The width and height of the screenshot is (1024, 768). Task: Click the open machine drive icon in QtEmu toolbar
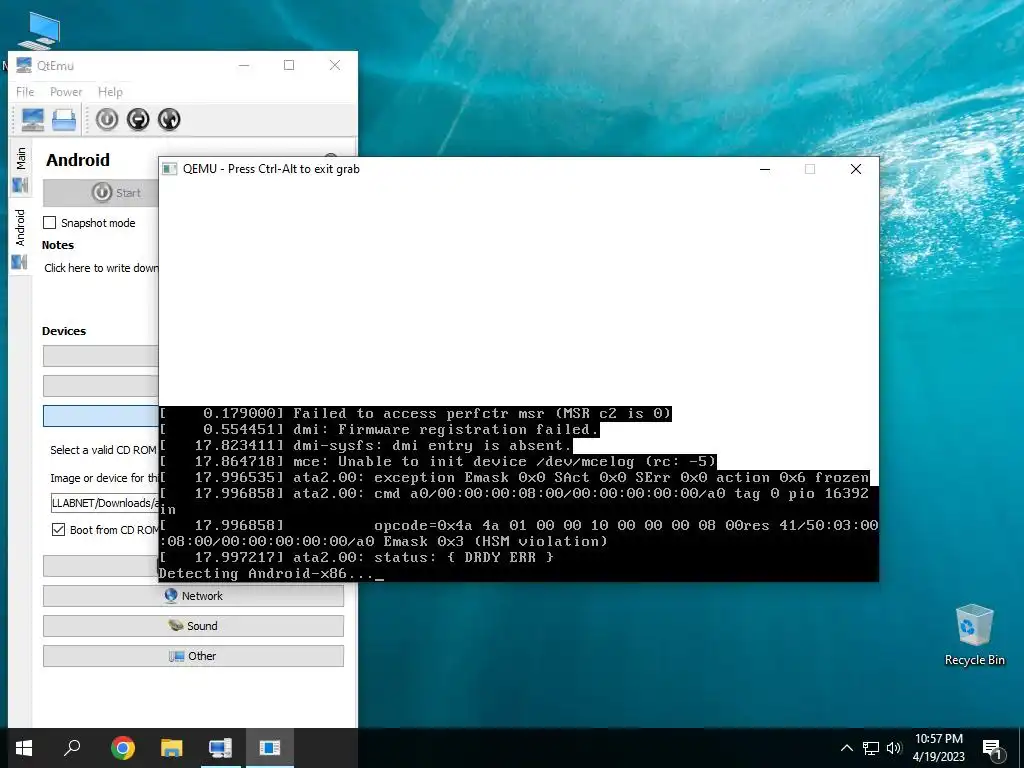64,120
